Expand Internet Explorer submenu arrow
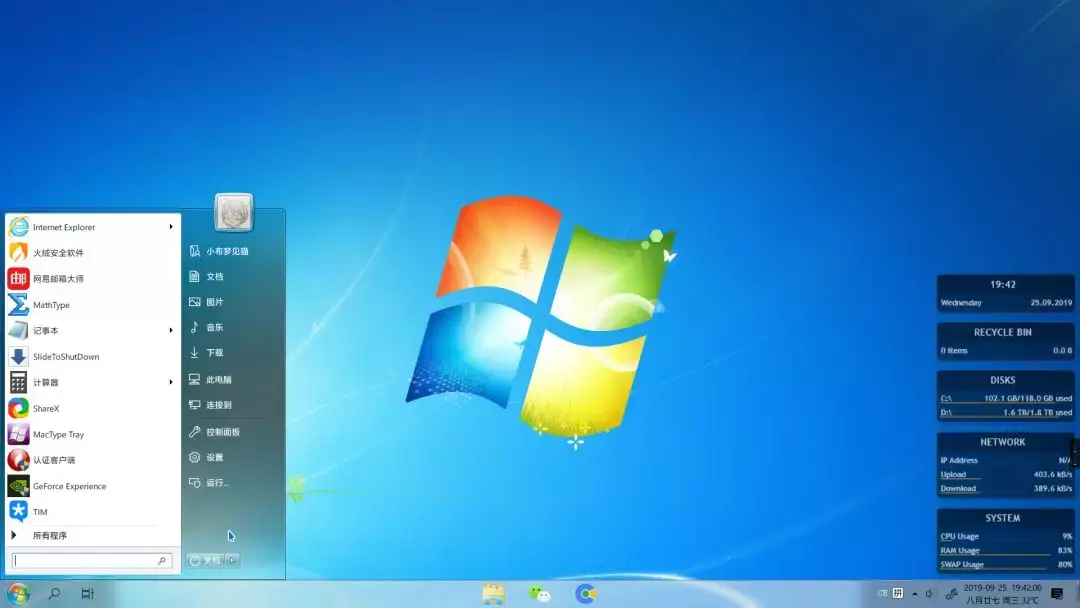 (x=171, y=227)
